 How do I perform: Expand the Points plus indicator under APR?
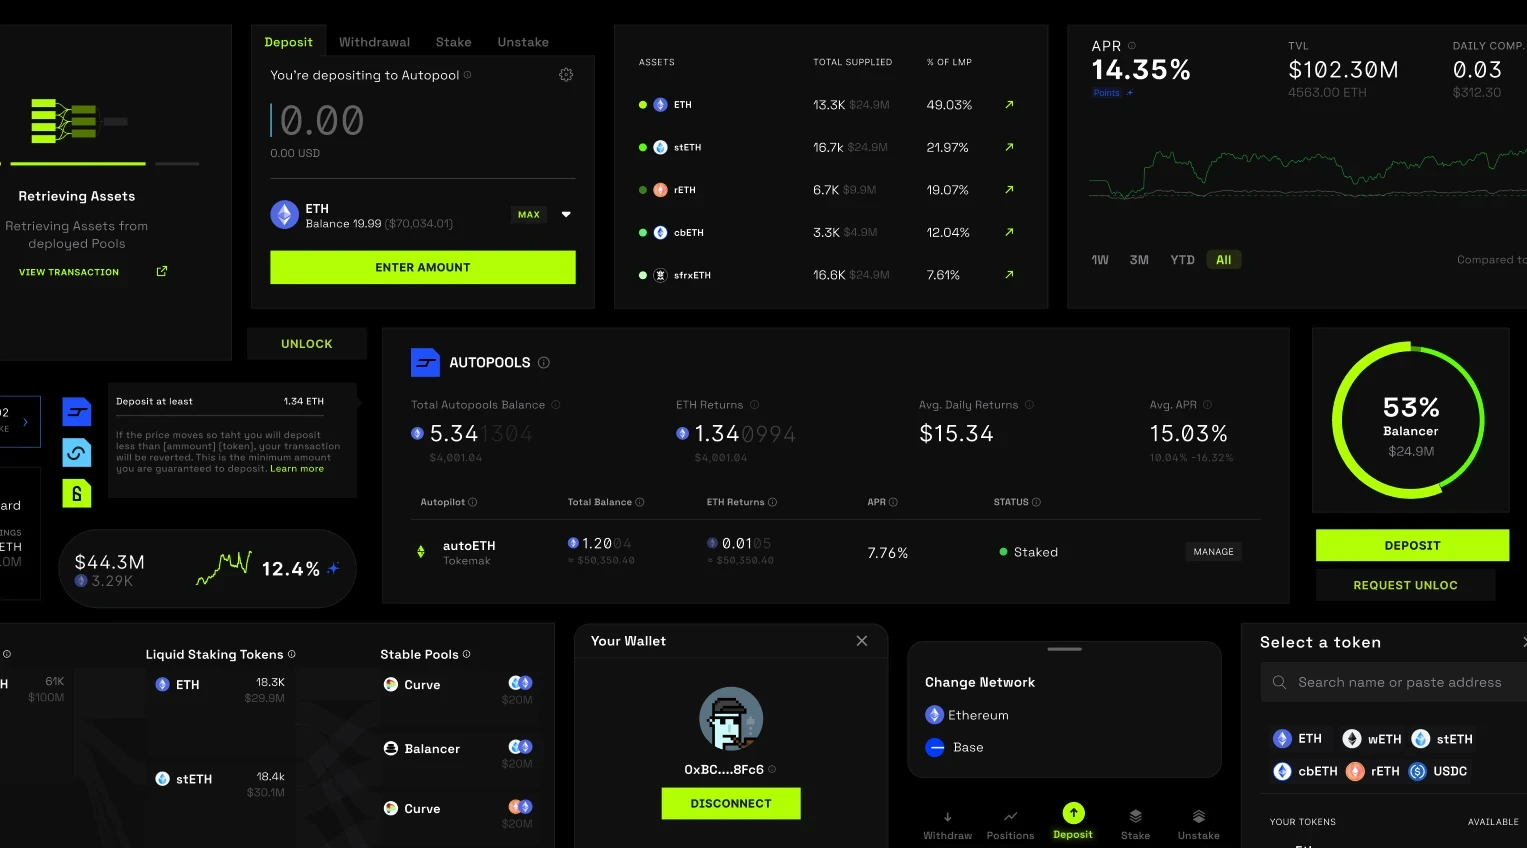tap(1130, 93)
